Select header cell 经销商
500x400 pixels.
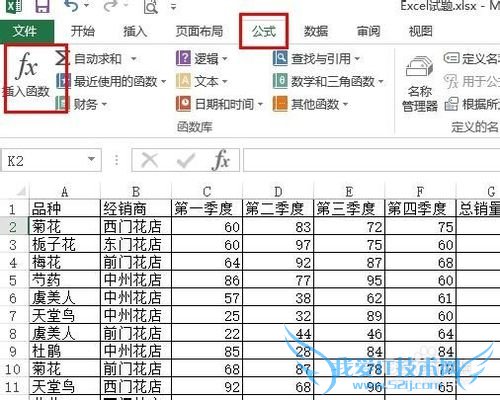(136, 209)
